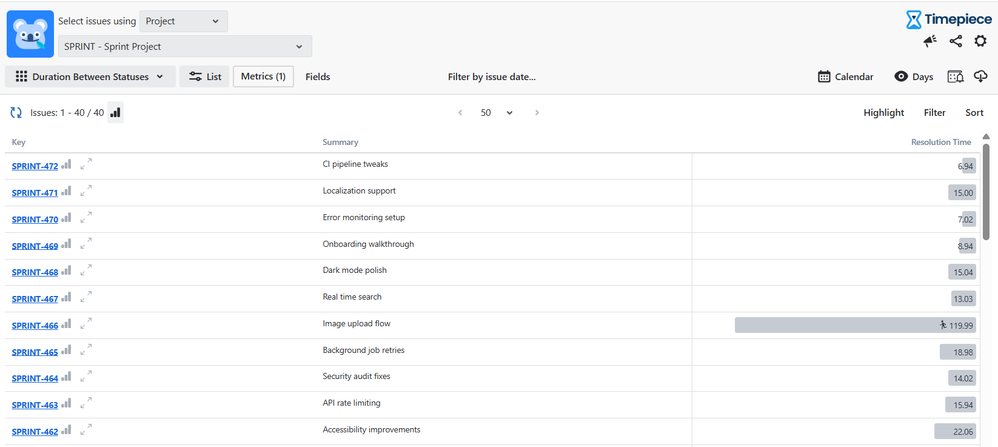Expand SPRINT-472 row with arrows icon
Screen dimensions: 998x447
click(86, 164)
